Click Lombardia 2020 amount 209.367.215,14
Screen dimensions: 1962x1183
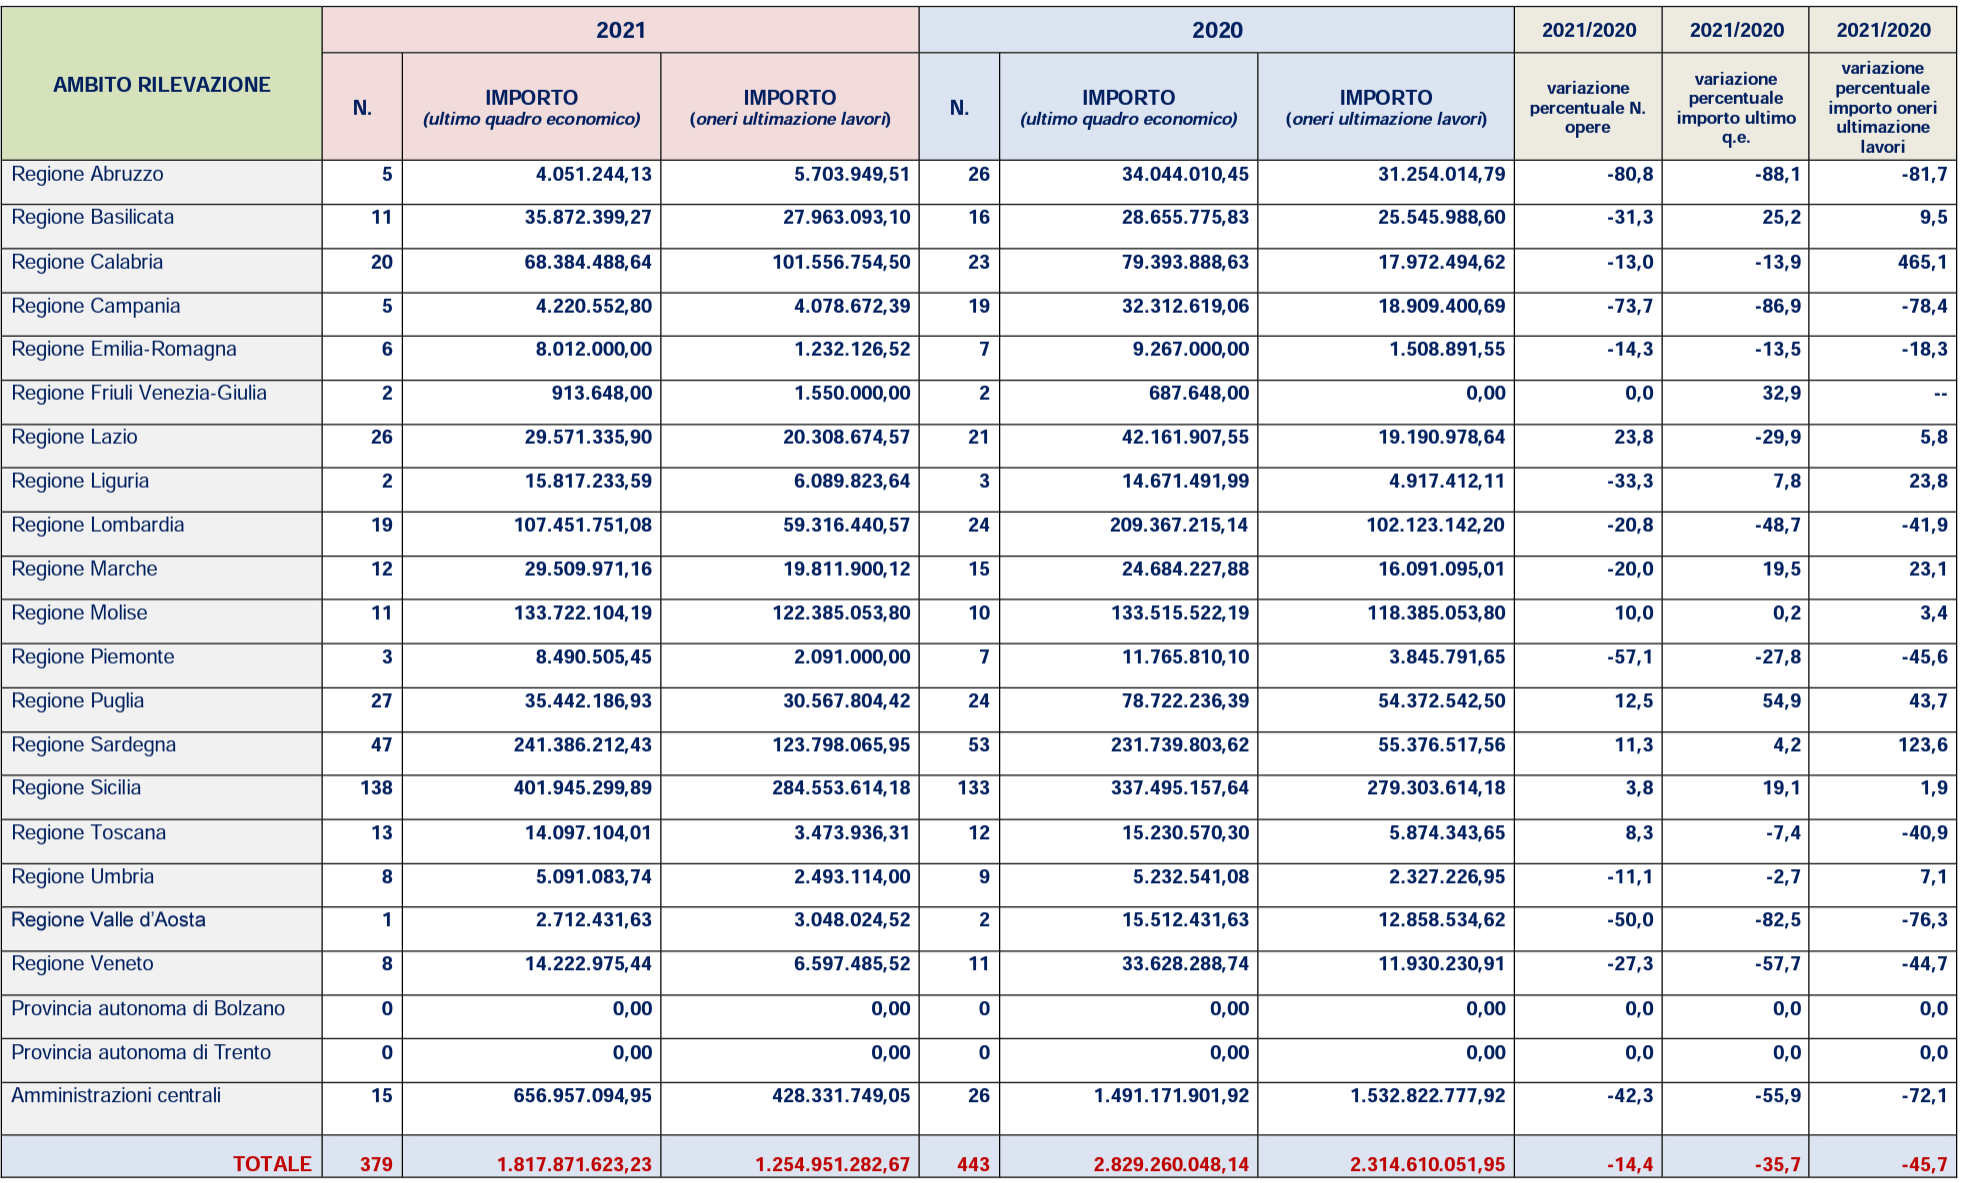click(x=1178, y=525)
